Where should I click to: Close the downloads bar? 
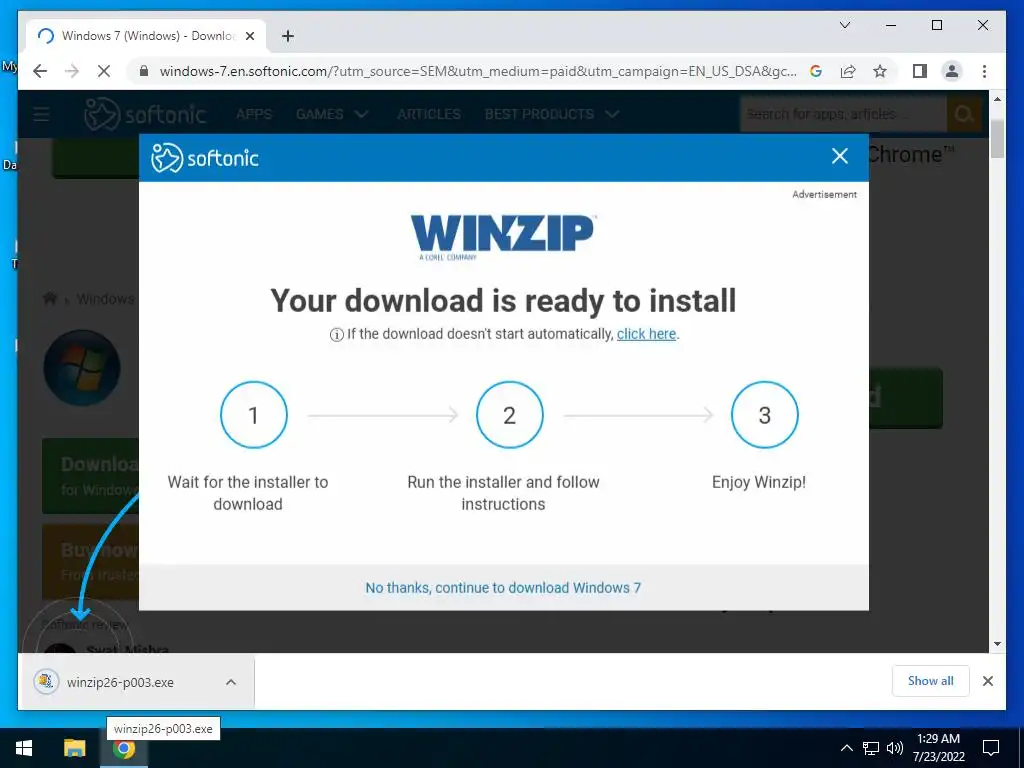[x=988, y=681]
